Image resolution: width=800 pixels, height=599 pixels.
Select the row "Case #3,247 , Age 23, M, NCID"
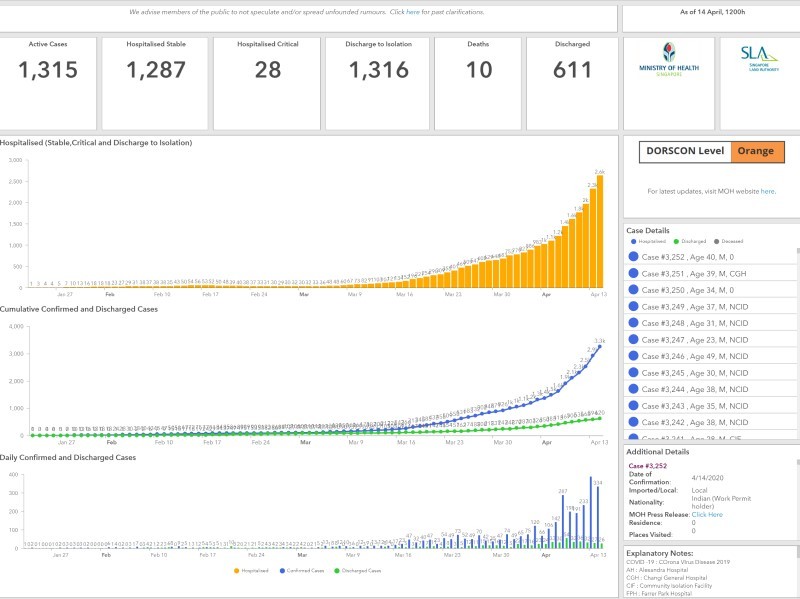coord(710,339)
